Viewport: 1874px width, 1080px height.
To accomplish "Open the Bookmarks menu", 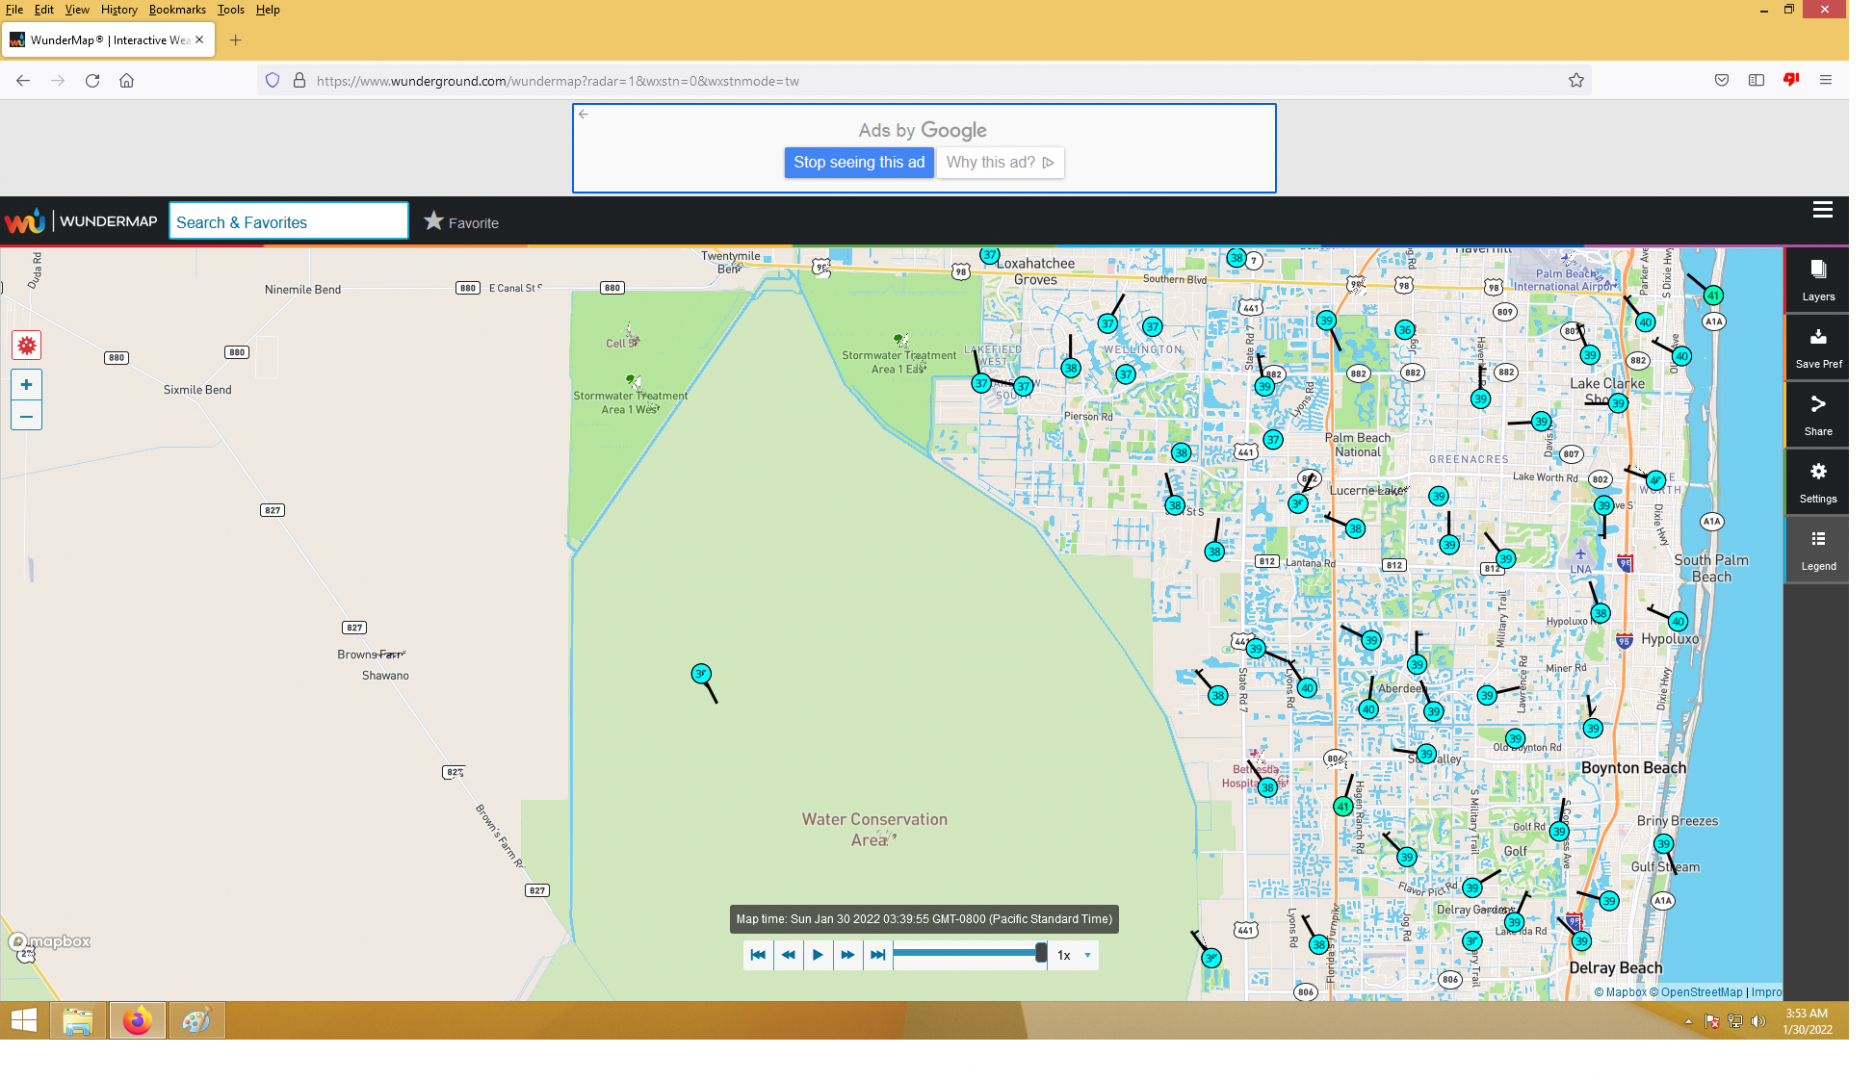I will click(x=179, y=10).
